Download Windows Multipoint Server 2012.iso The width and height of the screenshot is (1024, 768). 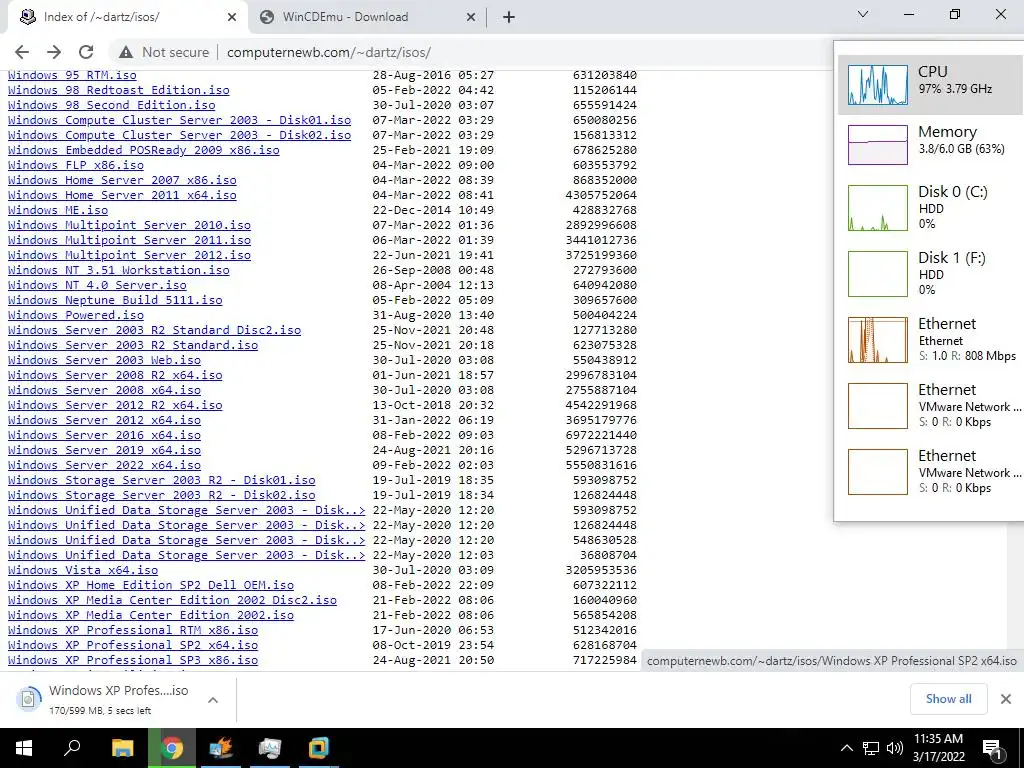coord(129,255)
